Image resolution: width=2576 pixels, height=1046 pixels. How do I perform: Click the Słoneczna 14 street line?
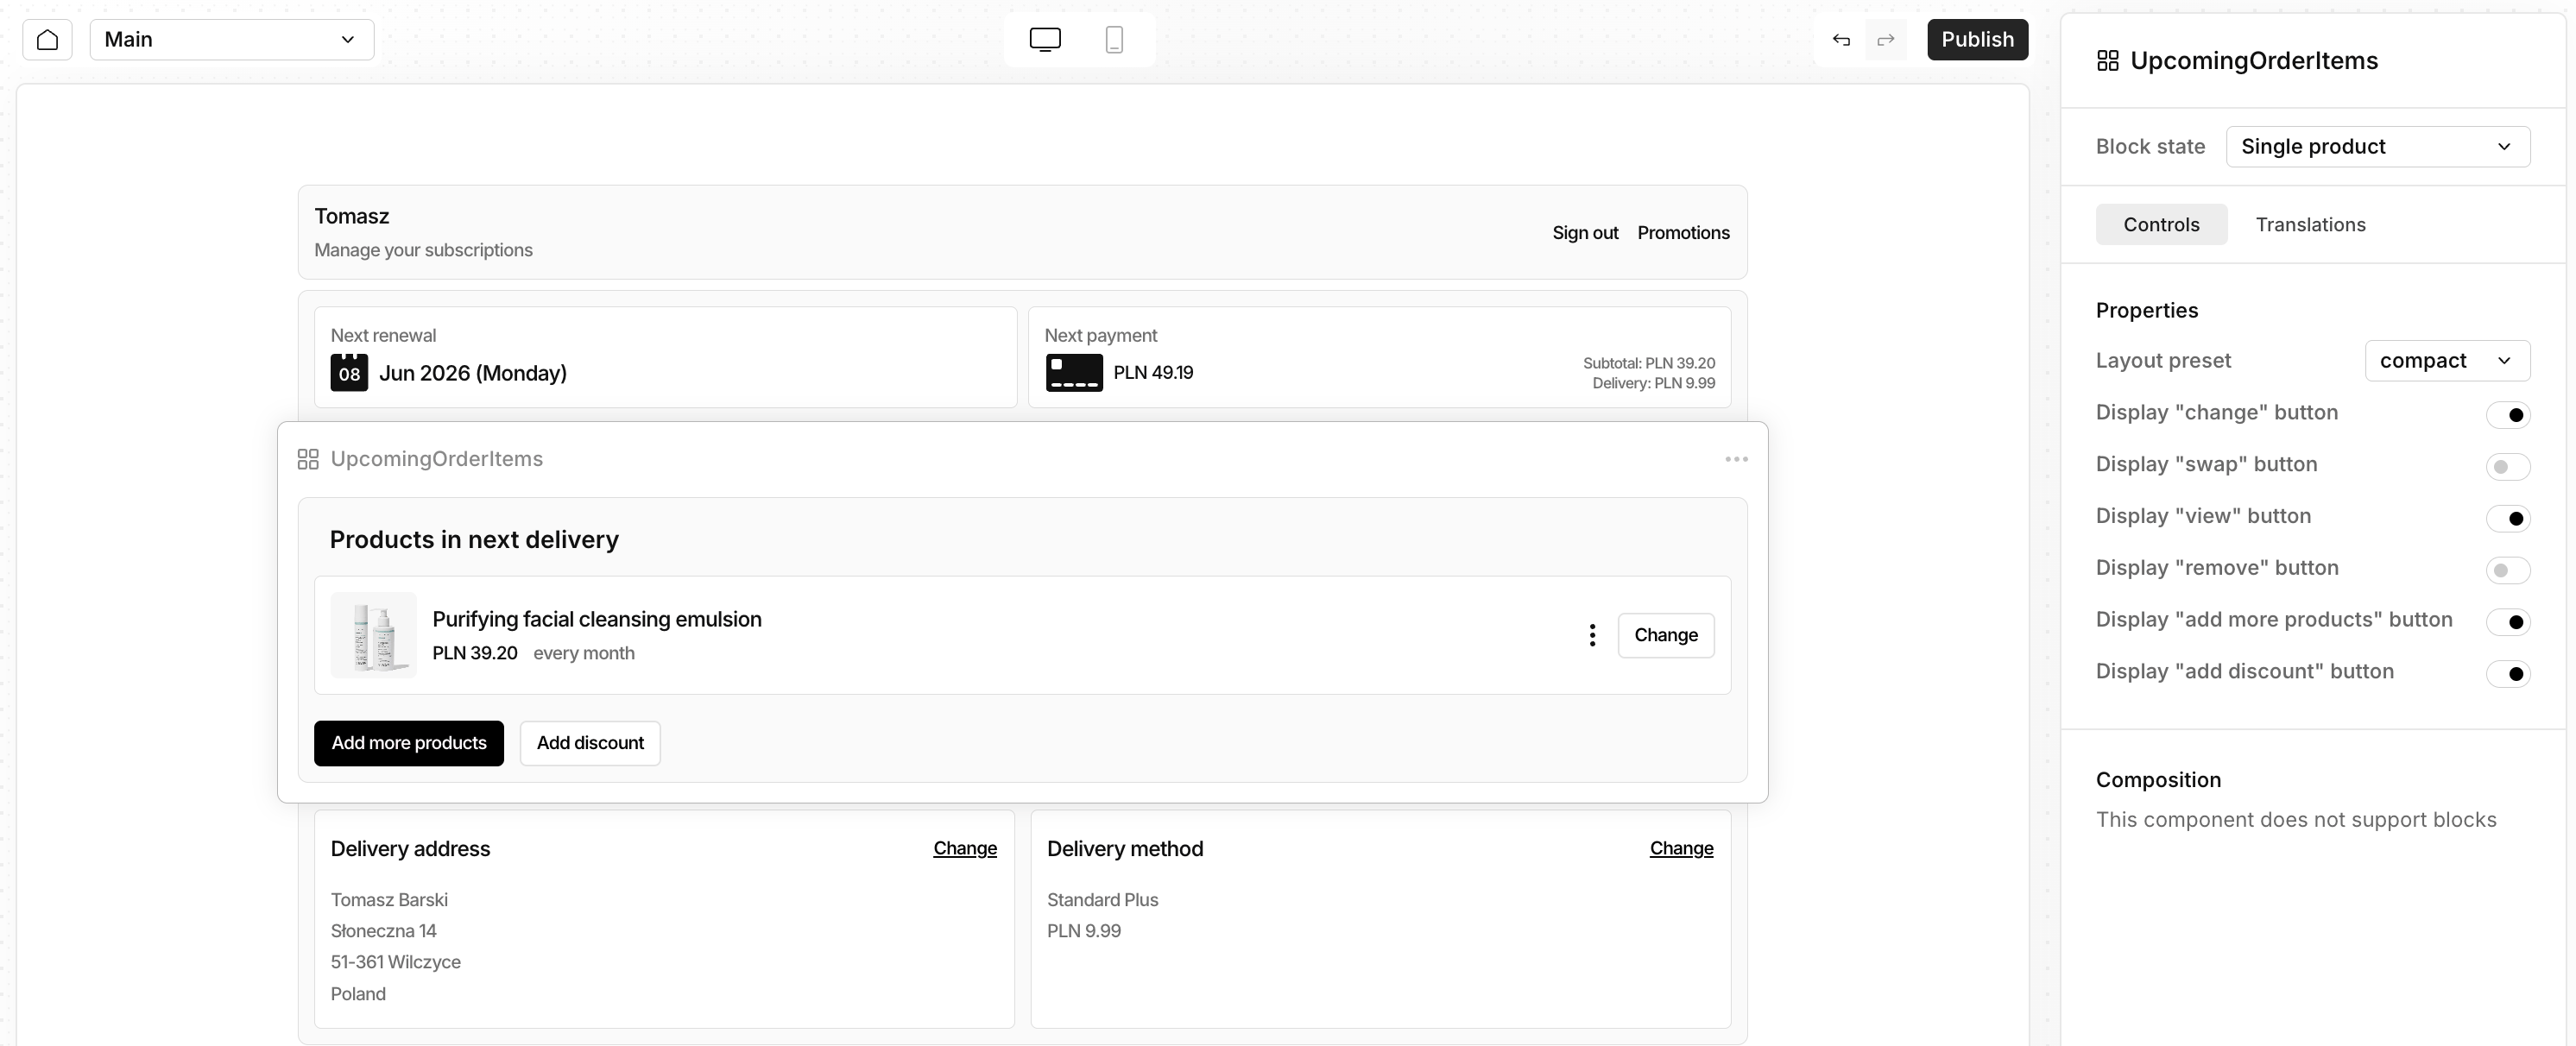[x=384, y=931]
